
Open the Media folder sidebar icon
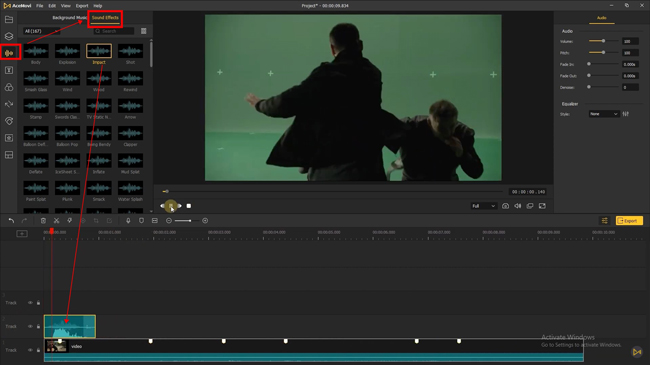pos(9,19)
